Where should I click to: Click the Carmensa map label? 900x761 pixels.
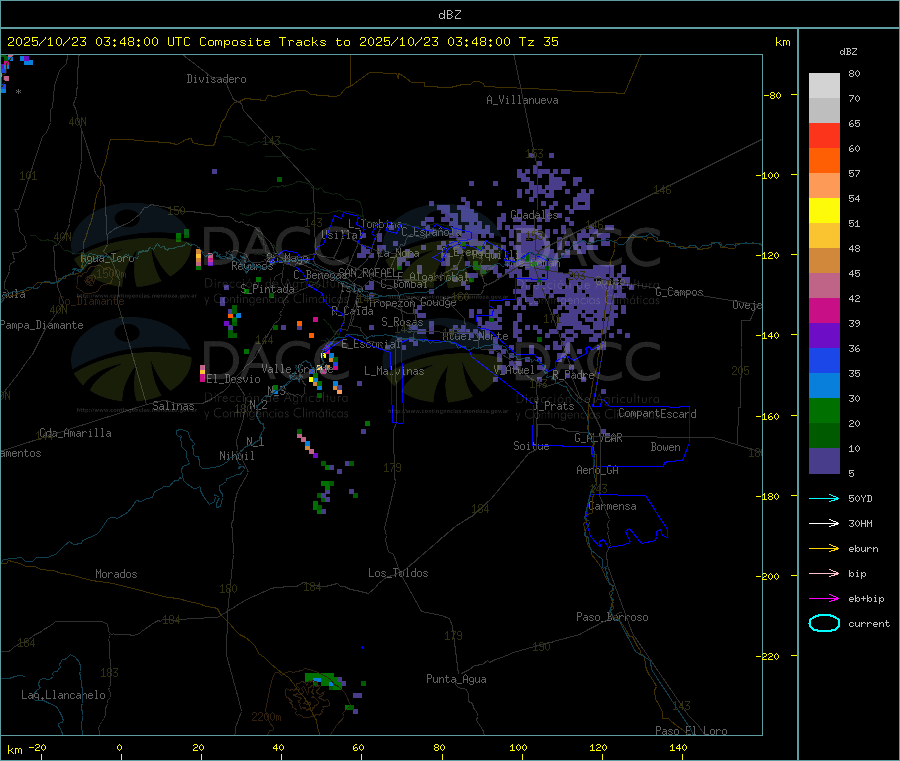[x=612, y=506]
